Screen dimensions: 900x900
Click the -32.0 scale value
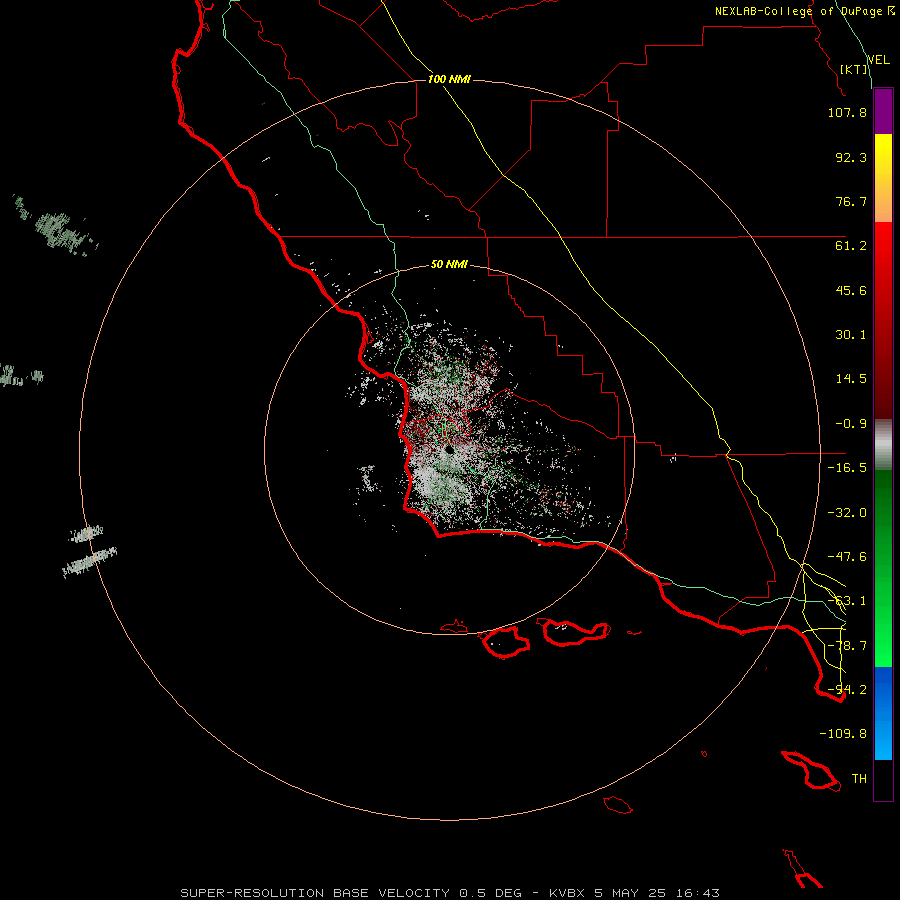click(847, 513)
